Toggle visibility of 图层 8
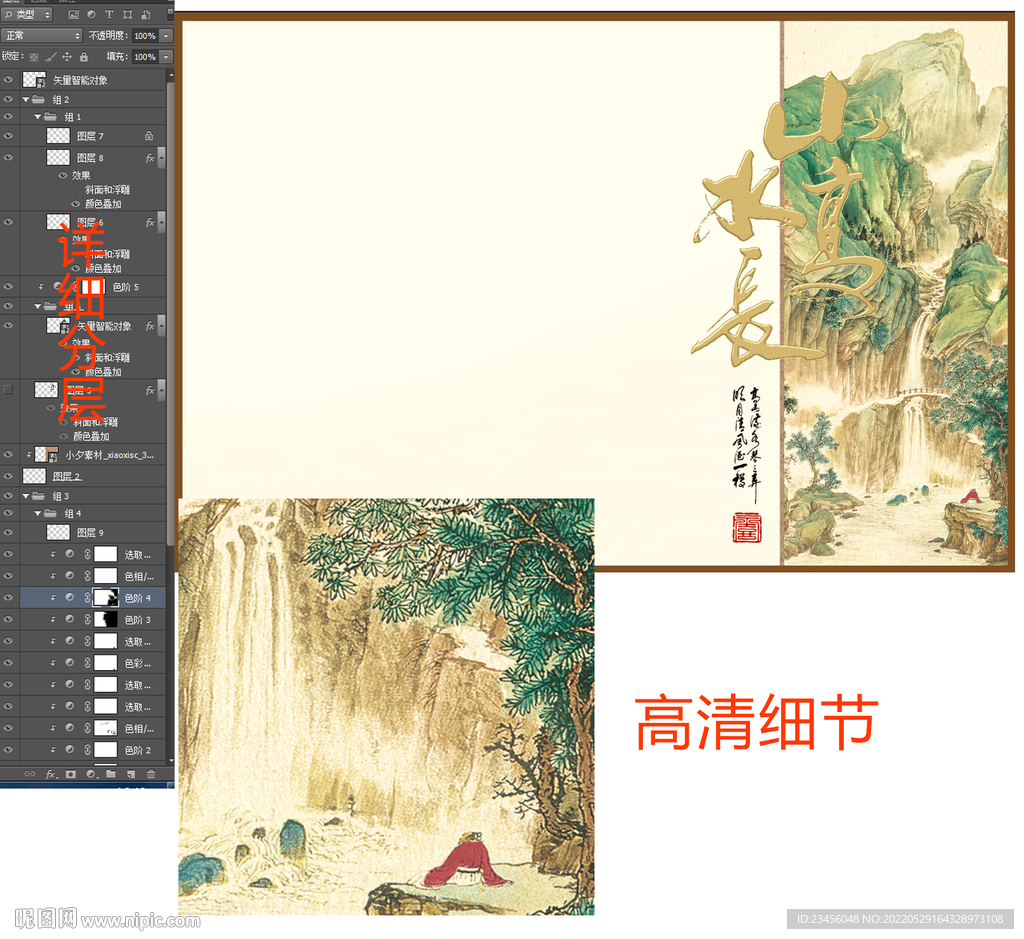The image size is (1024, 939). tap(8, 158)
